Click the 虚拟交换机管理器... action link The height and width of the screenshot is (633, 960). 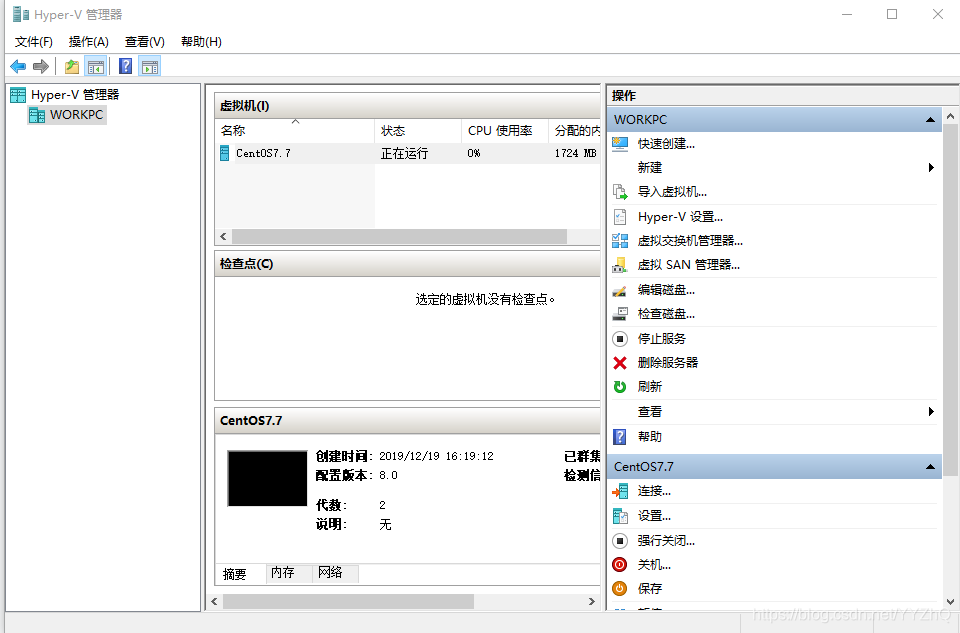690,241
